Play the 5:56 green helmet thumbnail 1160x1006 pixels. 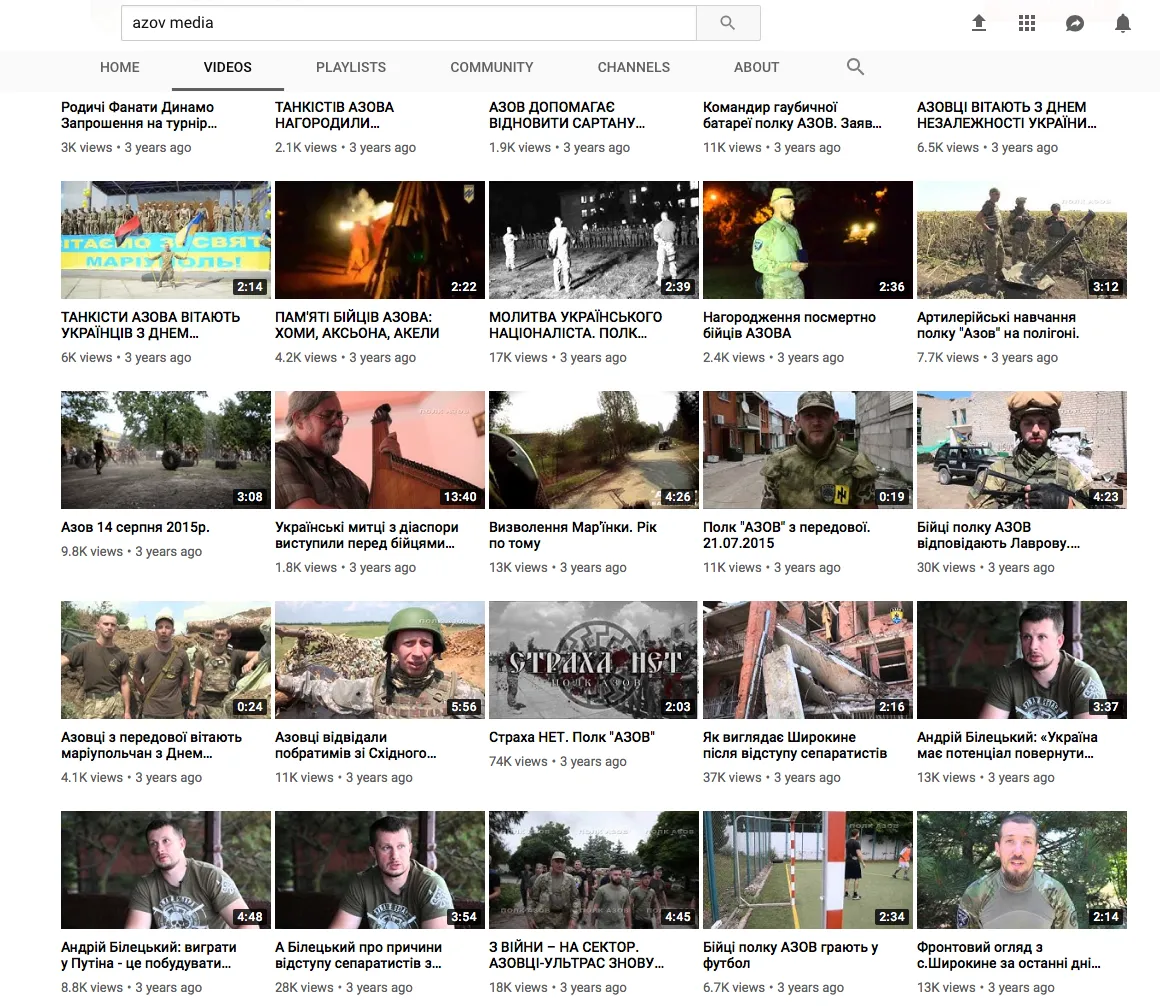(380, 660)
